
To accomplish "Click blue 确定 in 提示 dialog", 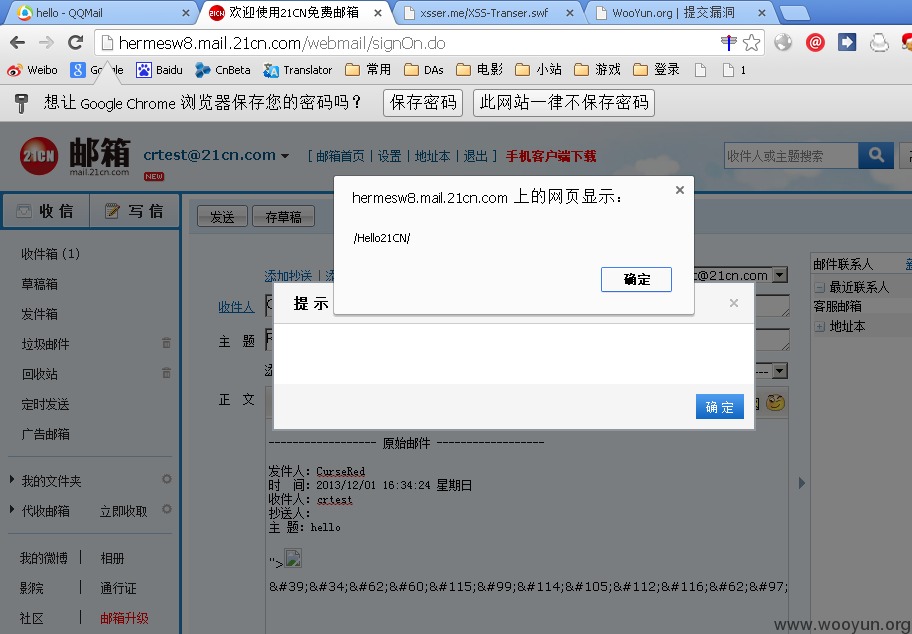I will tap(719, 407).
